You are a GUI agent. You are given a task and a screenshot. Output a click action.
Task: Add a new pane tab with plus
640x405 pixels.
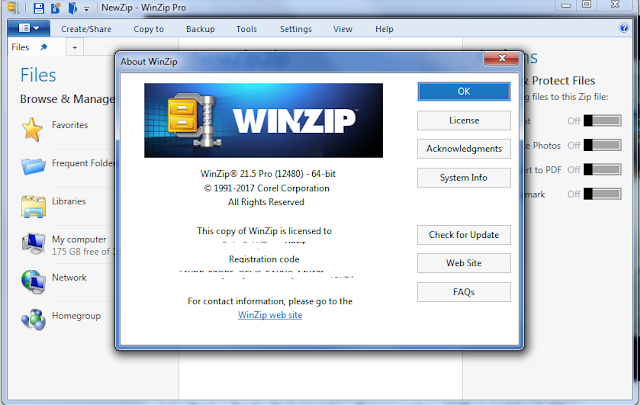point(75,48)
